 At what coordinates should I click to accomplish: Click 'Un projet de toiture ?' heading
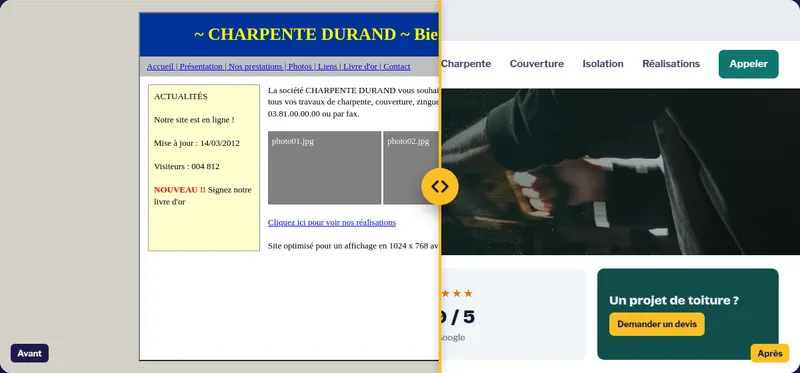674,301
